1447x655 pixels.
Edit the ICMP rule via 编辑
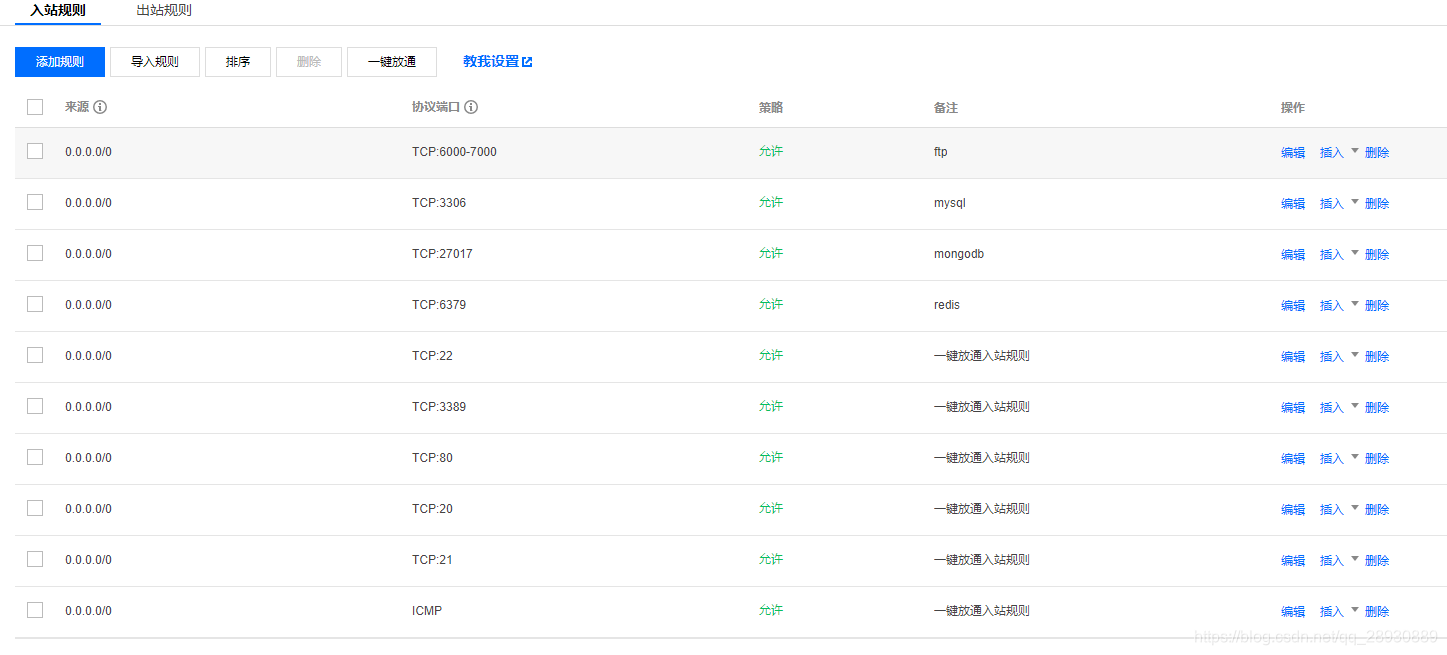click(1293, 612)
